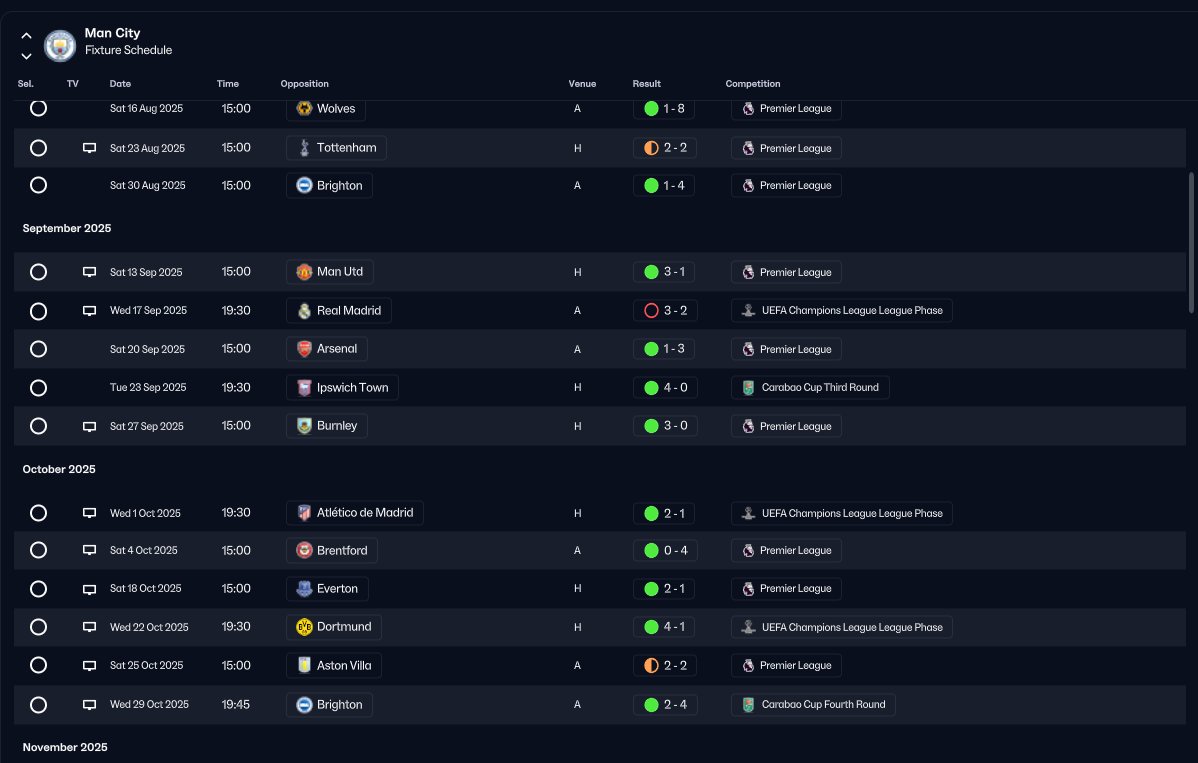Click red loss circle on Real Madrid result
This screenshot has width=1198, height=763.
651,311
